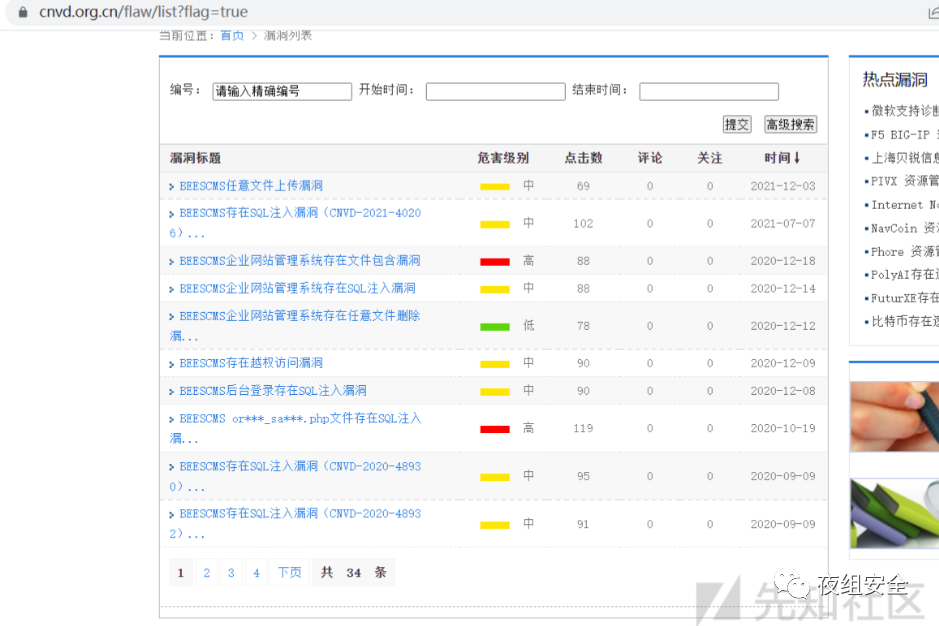Open BEESCMS SQL注入 CNVD-2020-48930 entry

click(295, 476)
